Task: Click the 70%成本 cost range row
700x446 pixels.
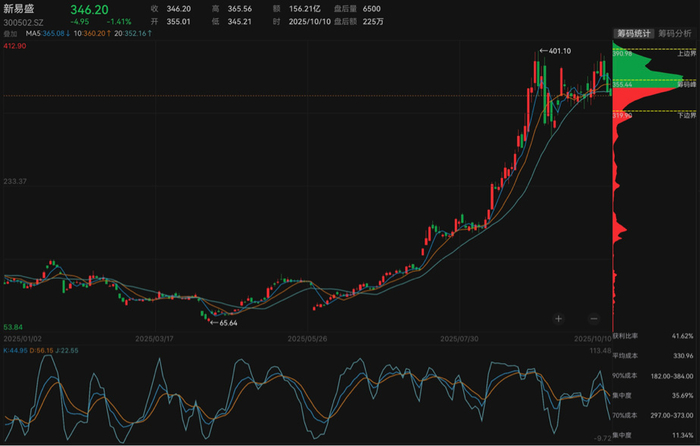Action: pos(652,415)
